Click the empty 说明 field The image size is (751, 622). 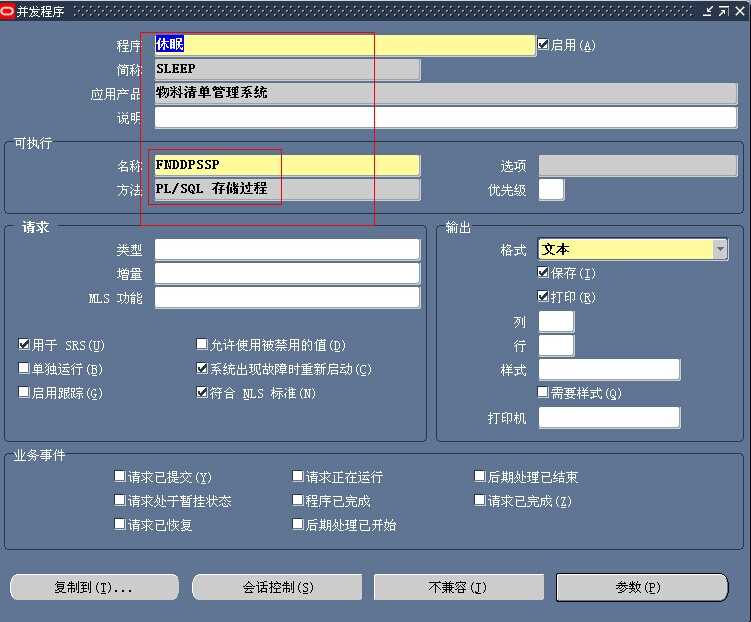(445, 117)
